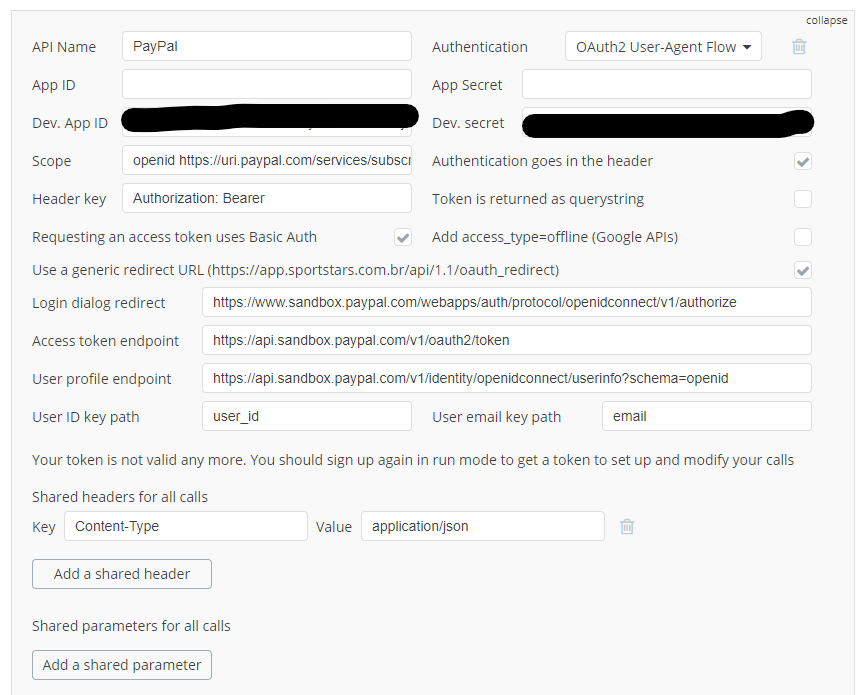Click the Login dialog redirect label
859x695 pixels.
(99, 303)
